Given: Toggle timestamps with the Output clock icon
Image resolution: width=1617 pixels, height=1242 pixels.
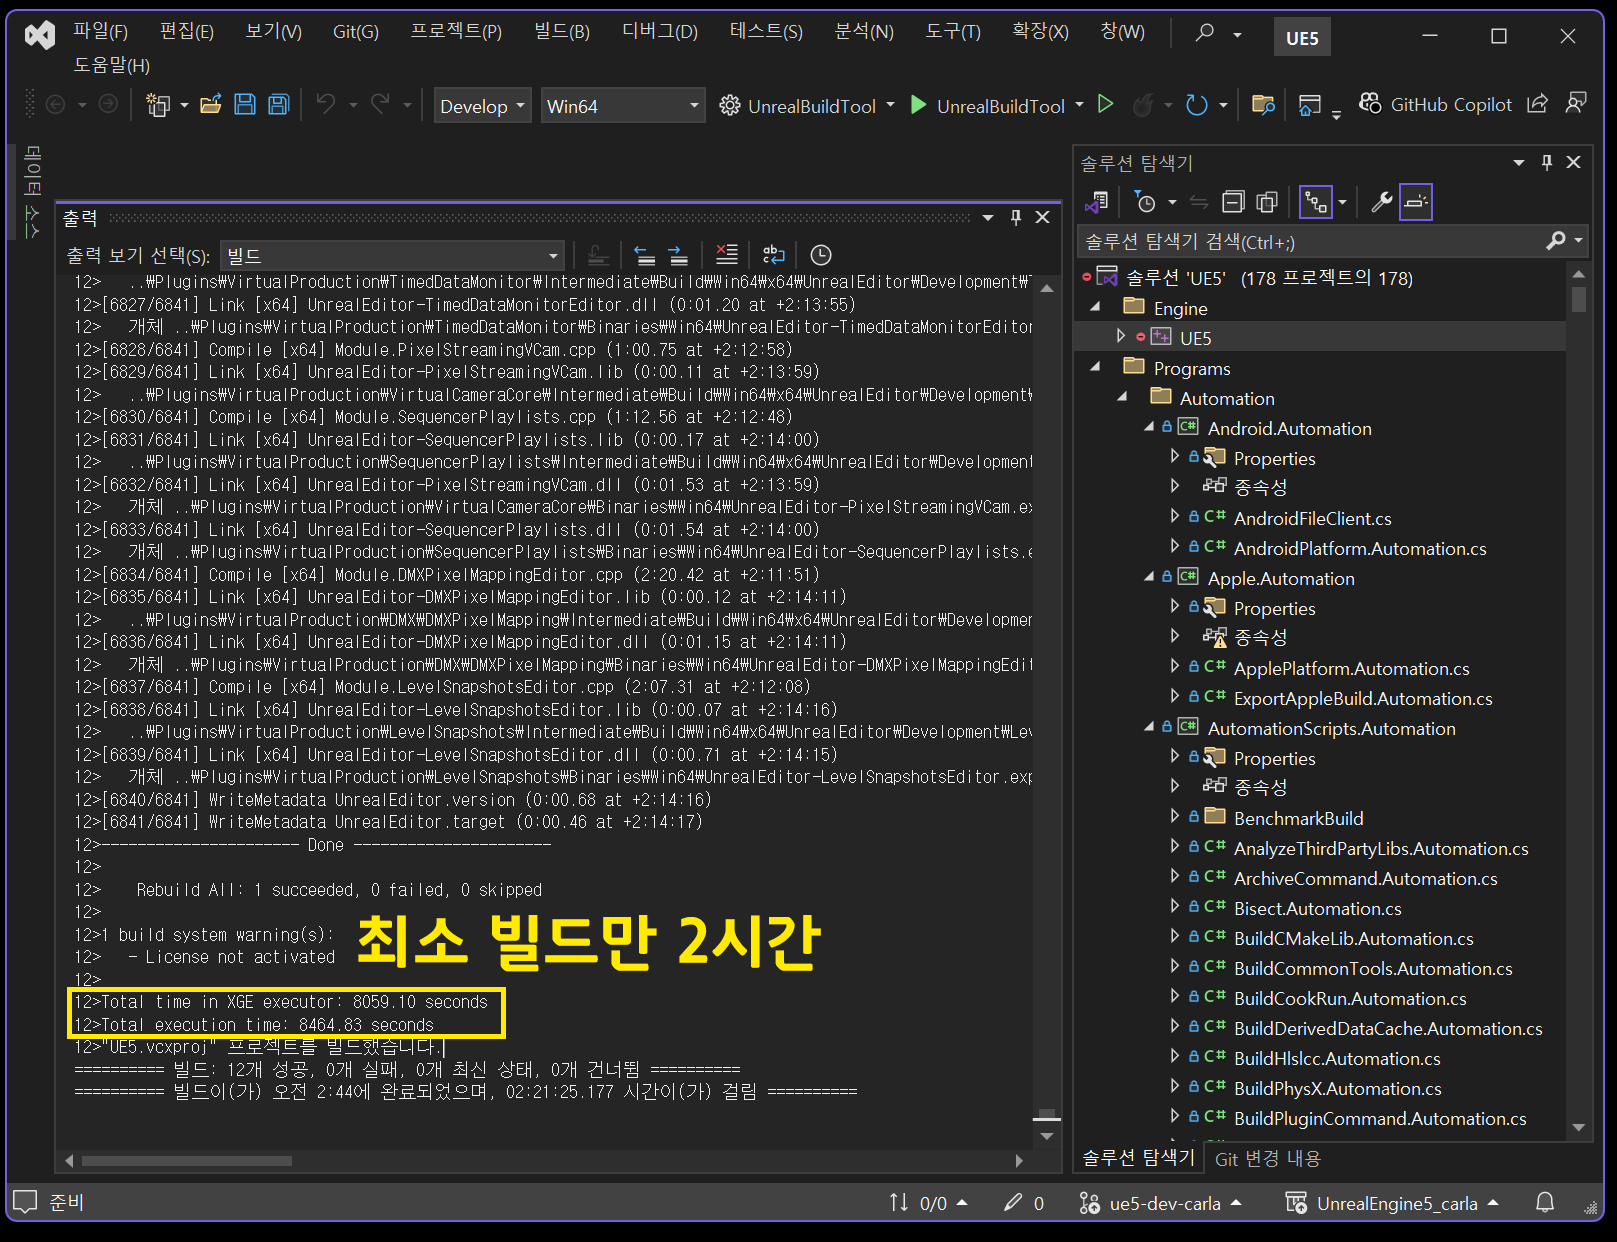Looking at the screenshot, I should tap(821, 255).
